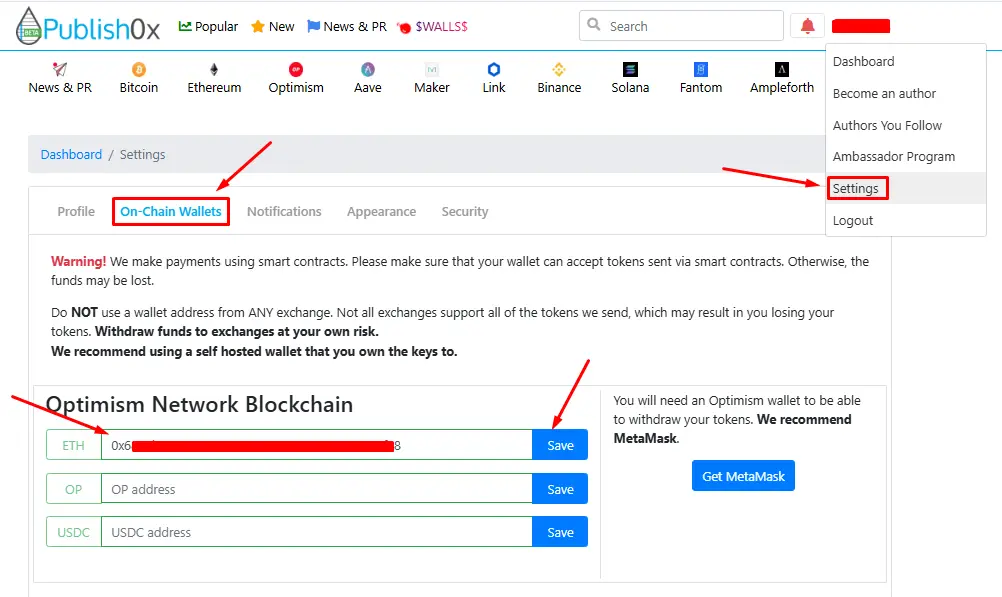Click the Optimism category icon
1002x597 pixels.
tap(296, 69)
